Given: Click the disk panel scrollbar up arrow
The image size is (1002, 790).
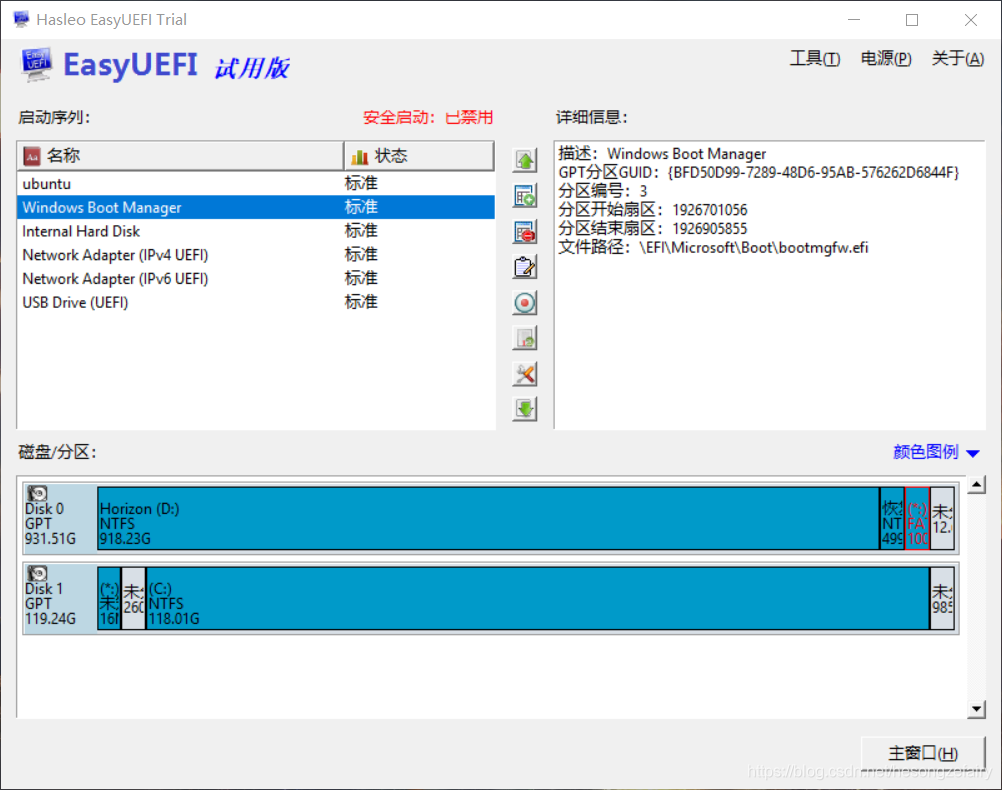Looking at the screenshot, I should click(976, 485).
